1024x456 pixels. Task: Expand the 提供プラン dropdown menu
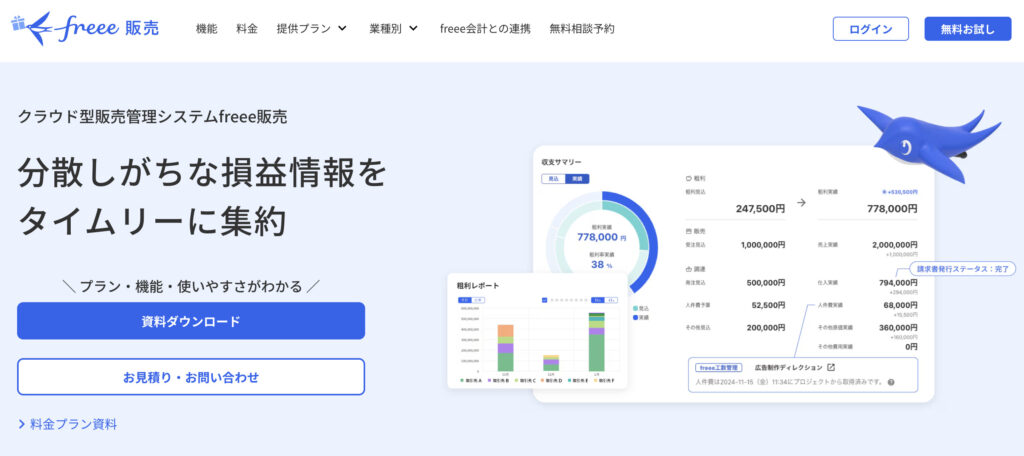312,29
